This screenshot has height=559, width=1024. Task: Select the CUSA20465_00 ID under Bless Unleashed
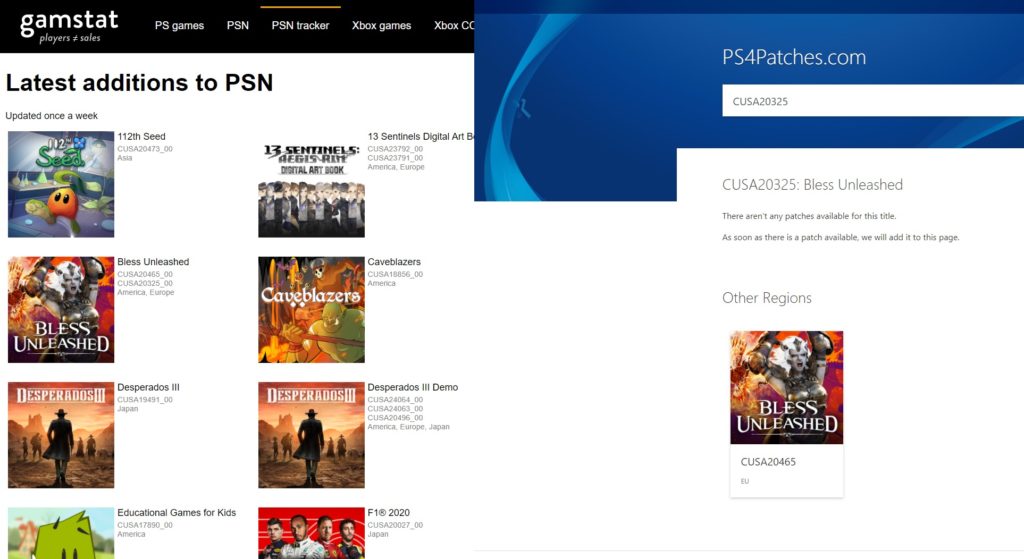145,274
